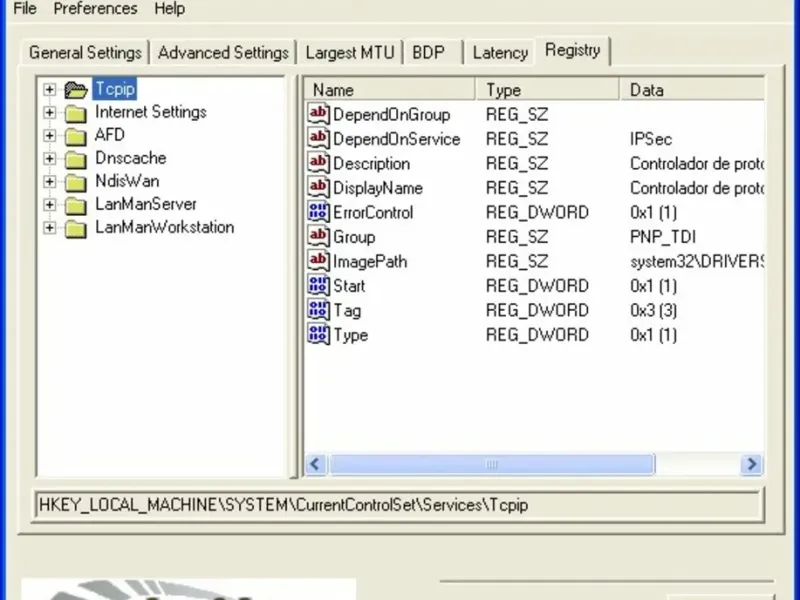
Task: Click REG_SZ type in the Group row
Action: point(517,237)
